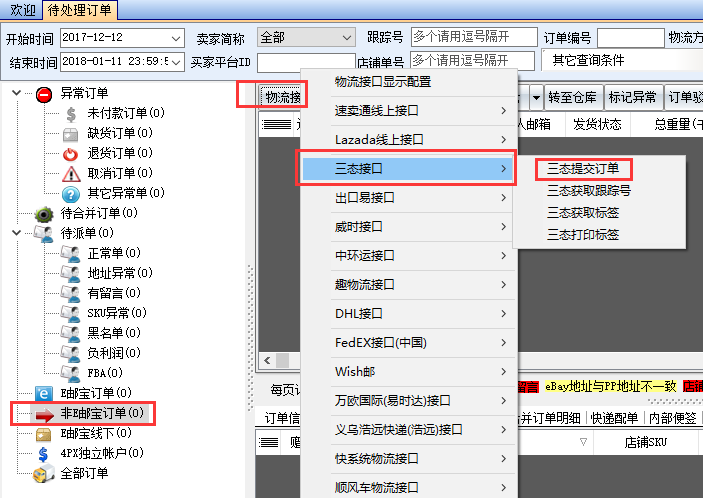Open the 卖家简称 combo box
The height and width of the screenshot is (498, 703).
[x=306, y=38]
